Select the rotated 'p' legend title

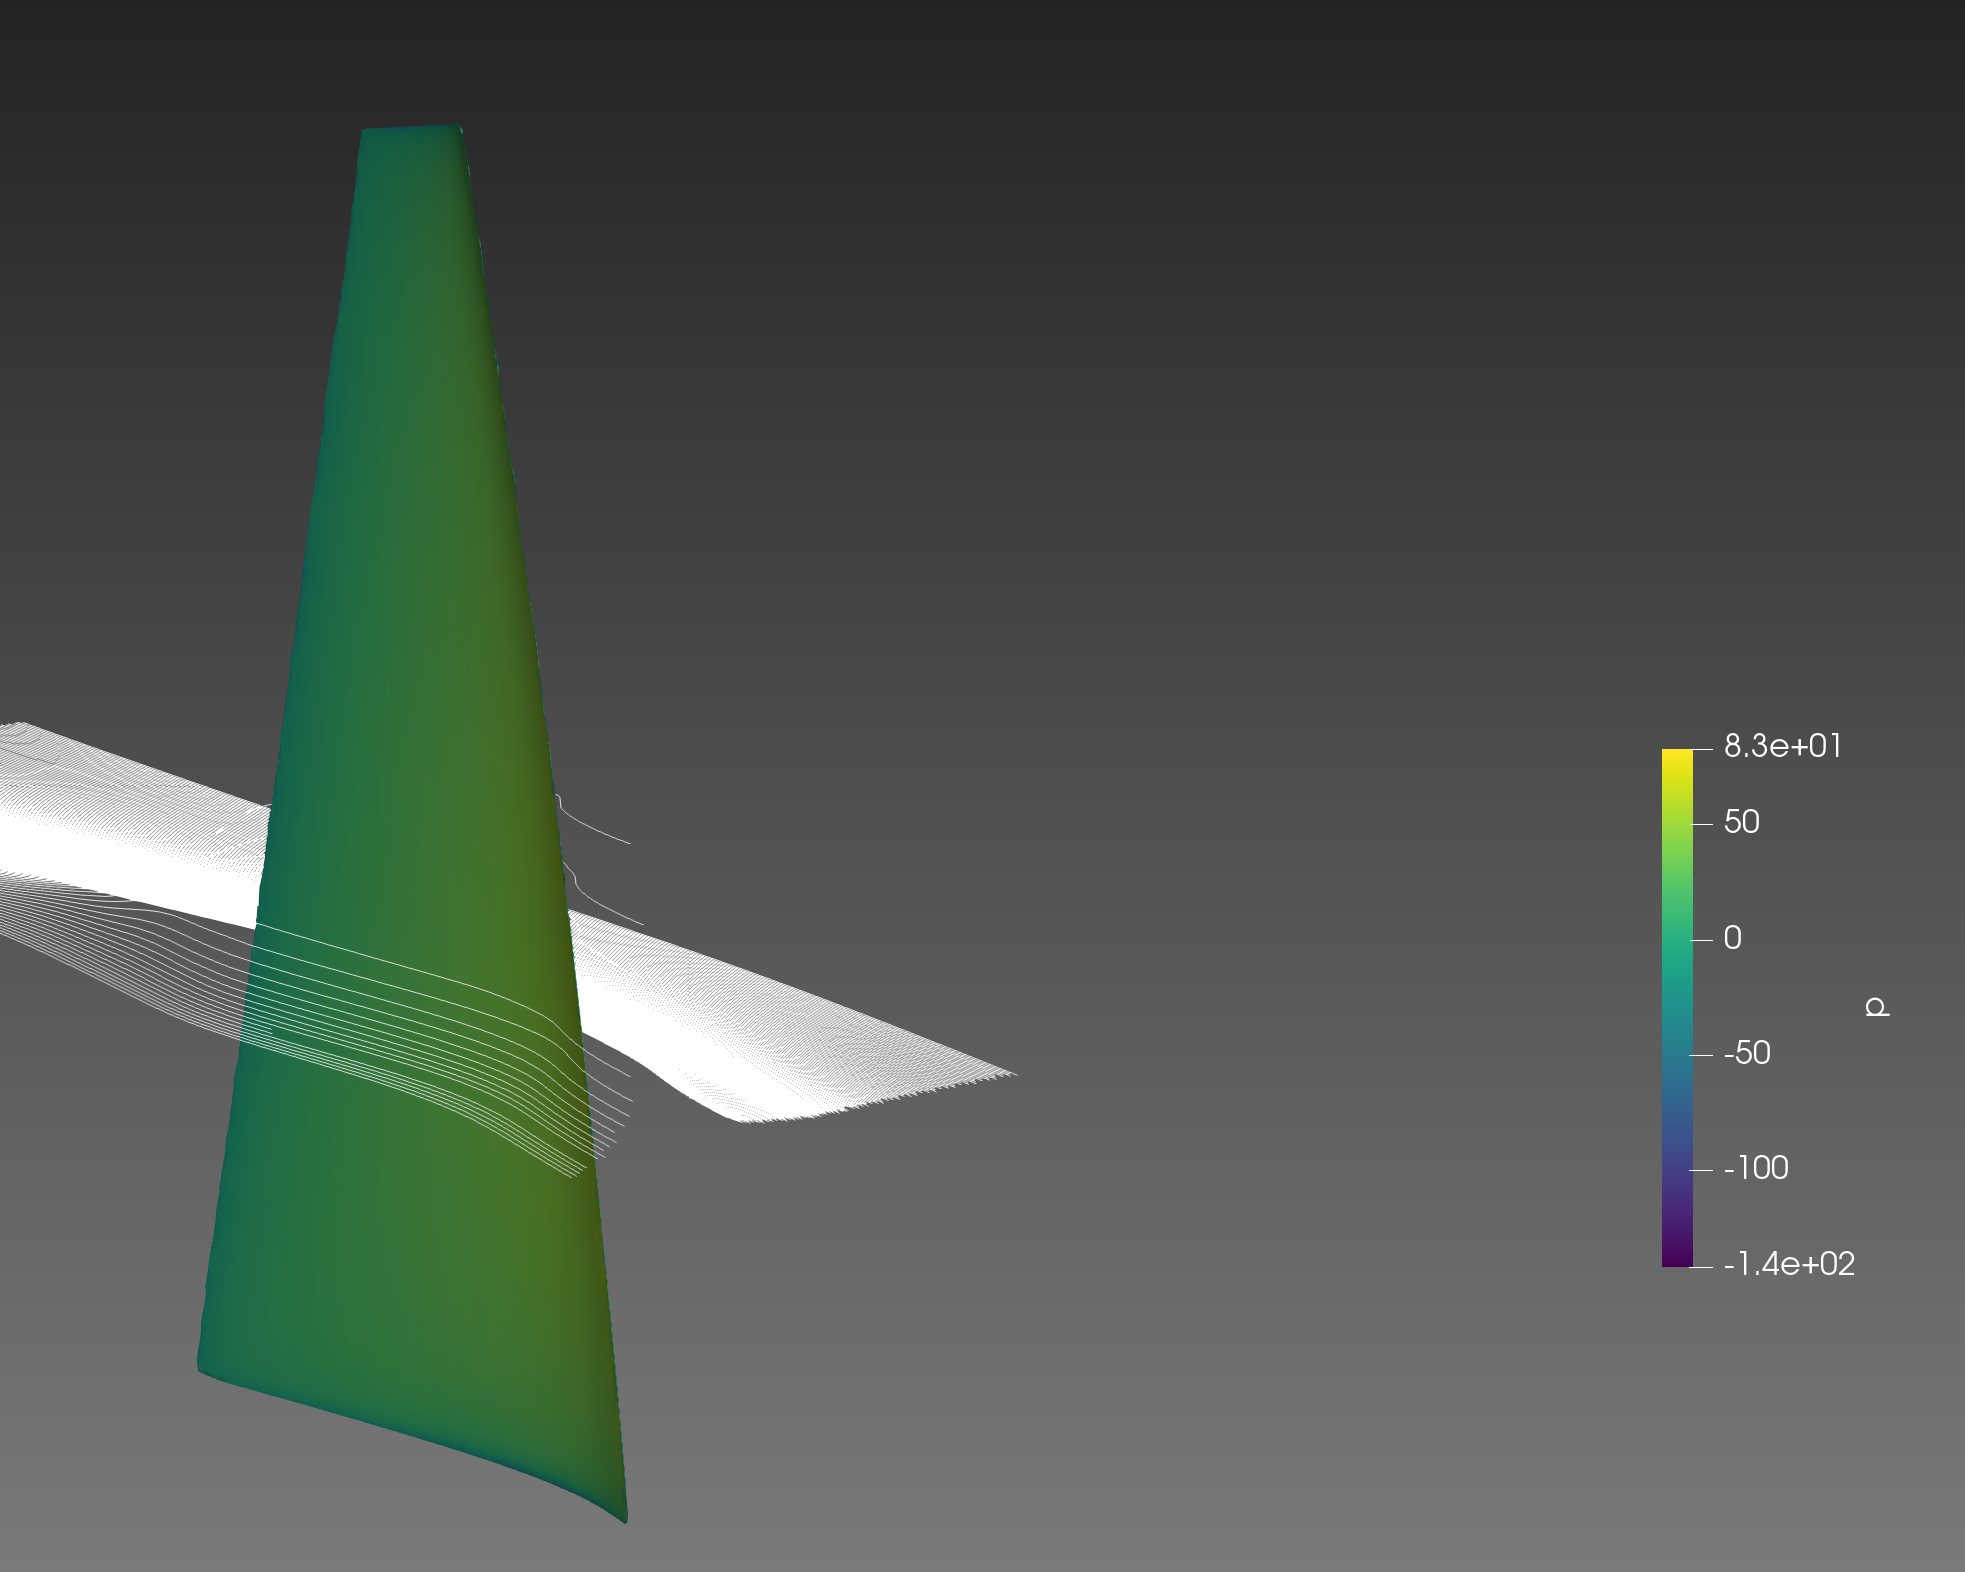coord(1877,1007)
